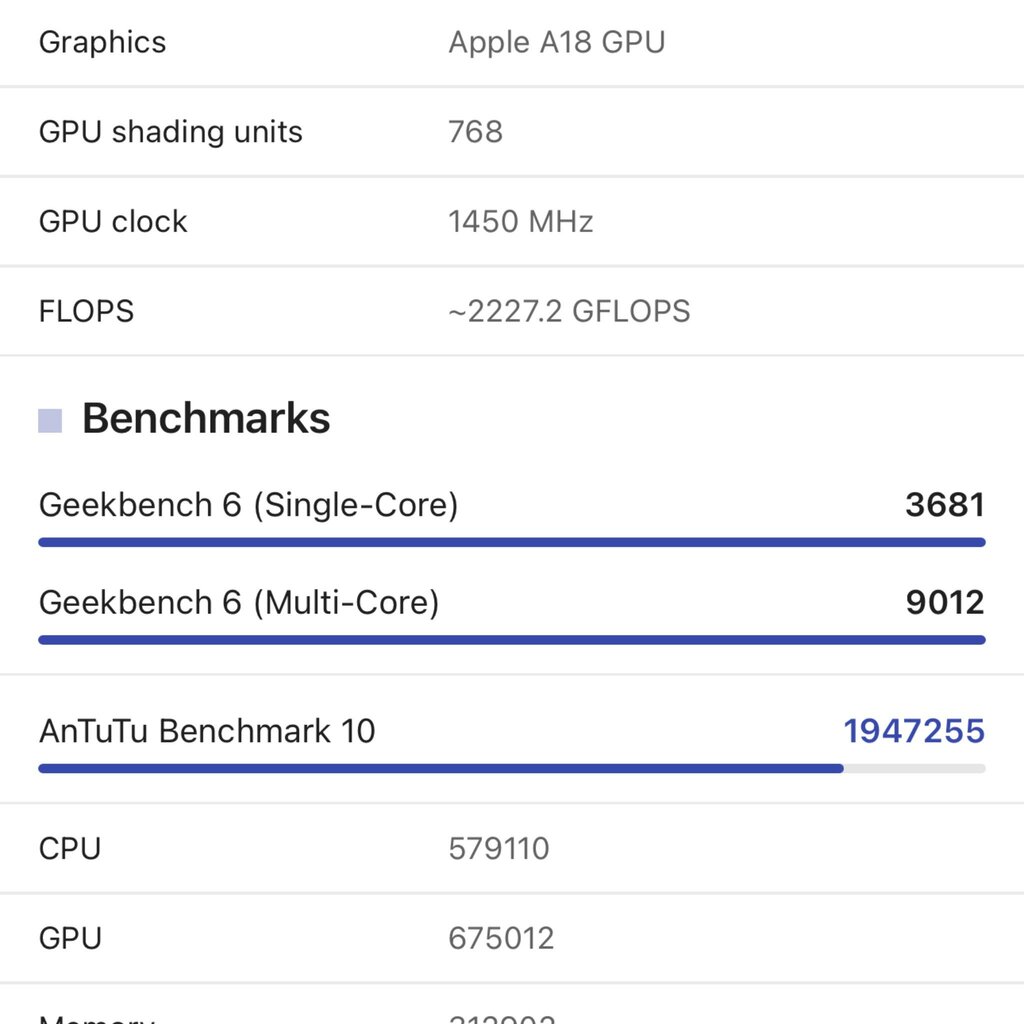Click the Apple A18 GPU value
The image size is (1024, 1024).
coord(556,42)
